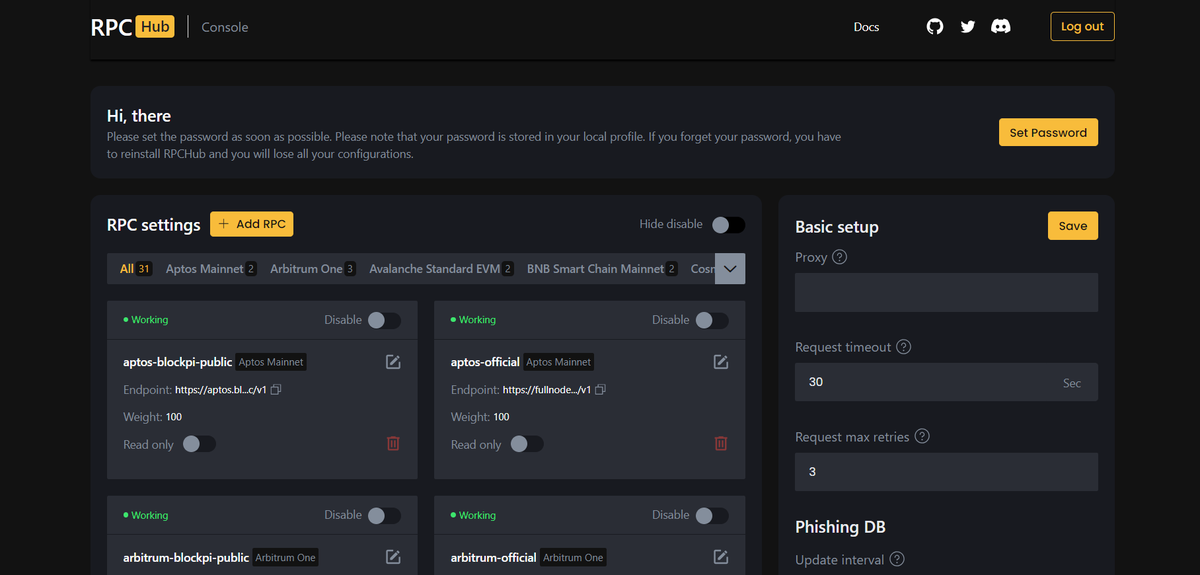
Task: Select the Aptos Mainnet tab
Action: (x=211, y=269)
